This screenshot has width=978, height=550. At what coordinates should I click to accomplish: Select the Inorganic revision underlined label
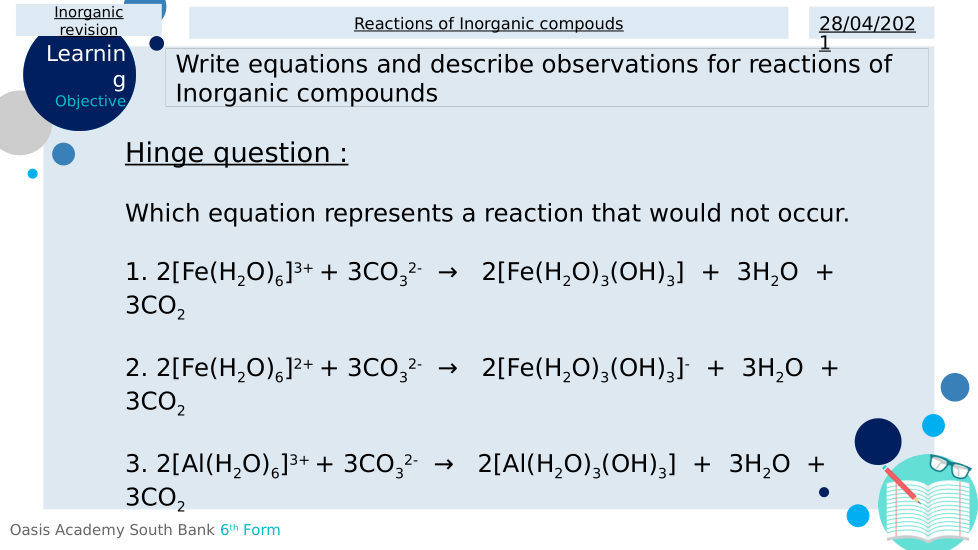tap(89, 21)
